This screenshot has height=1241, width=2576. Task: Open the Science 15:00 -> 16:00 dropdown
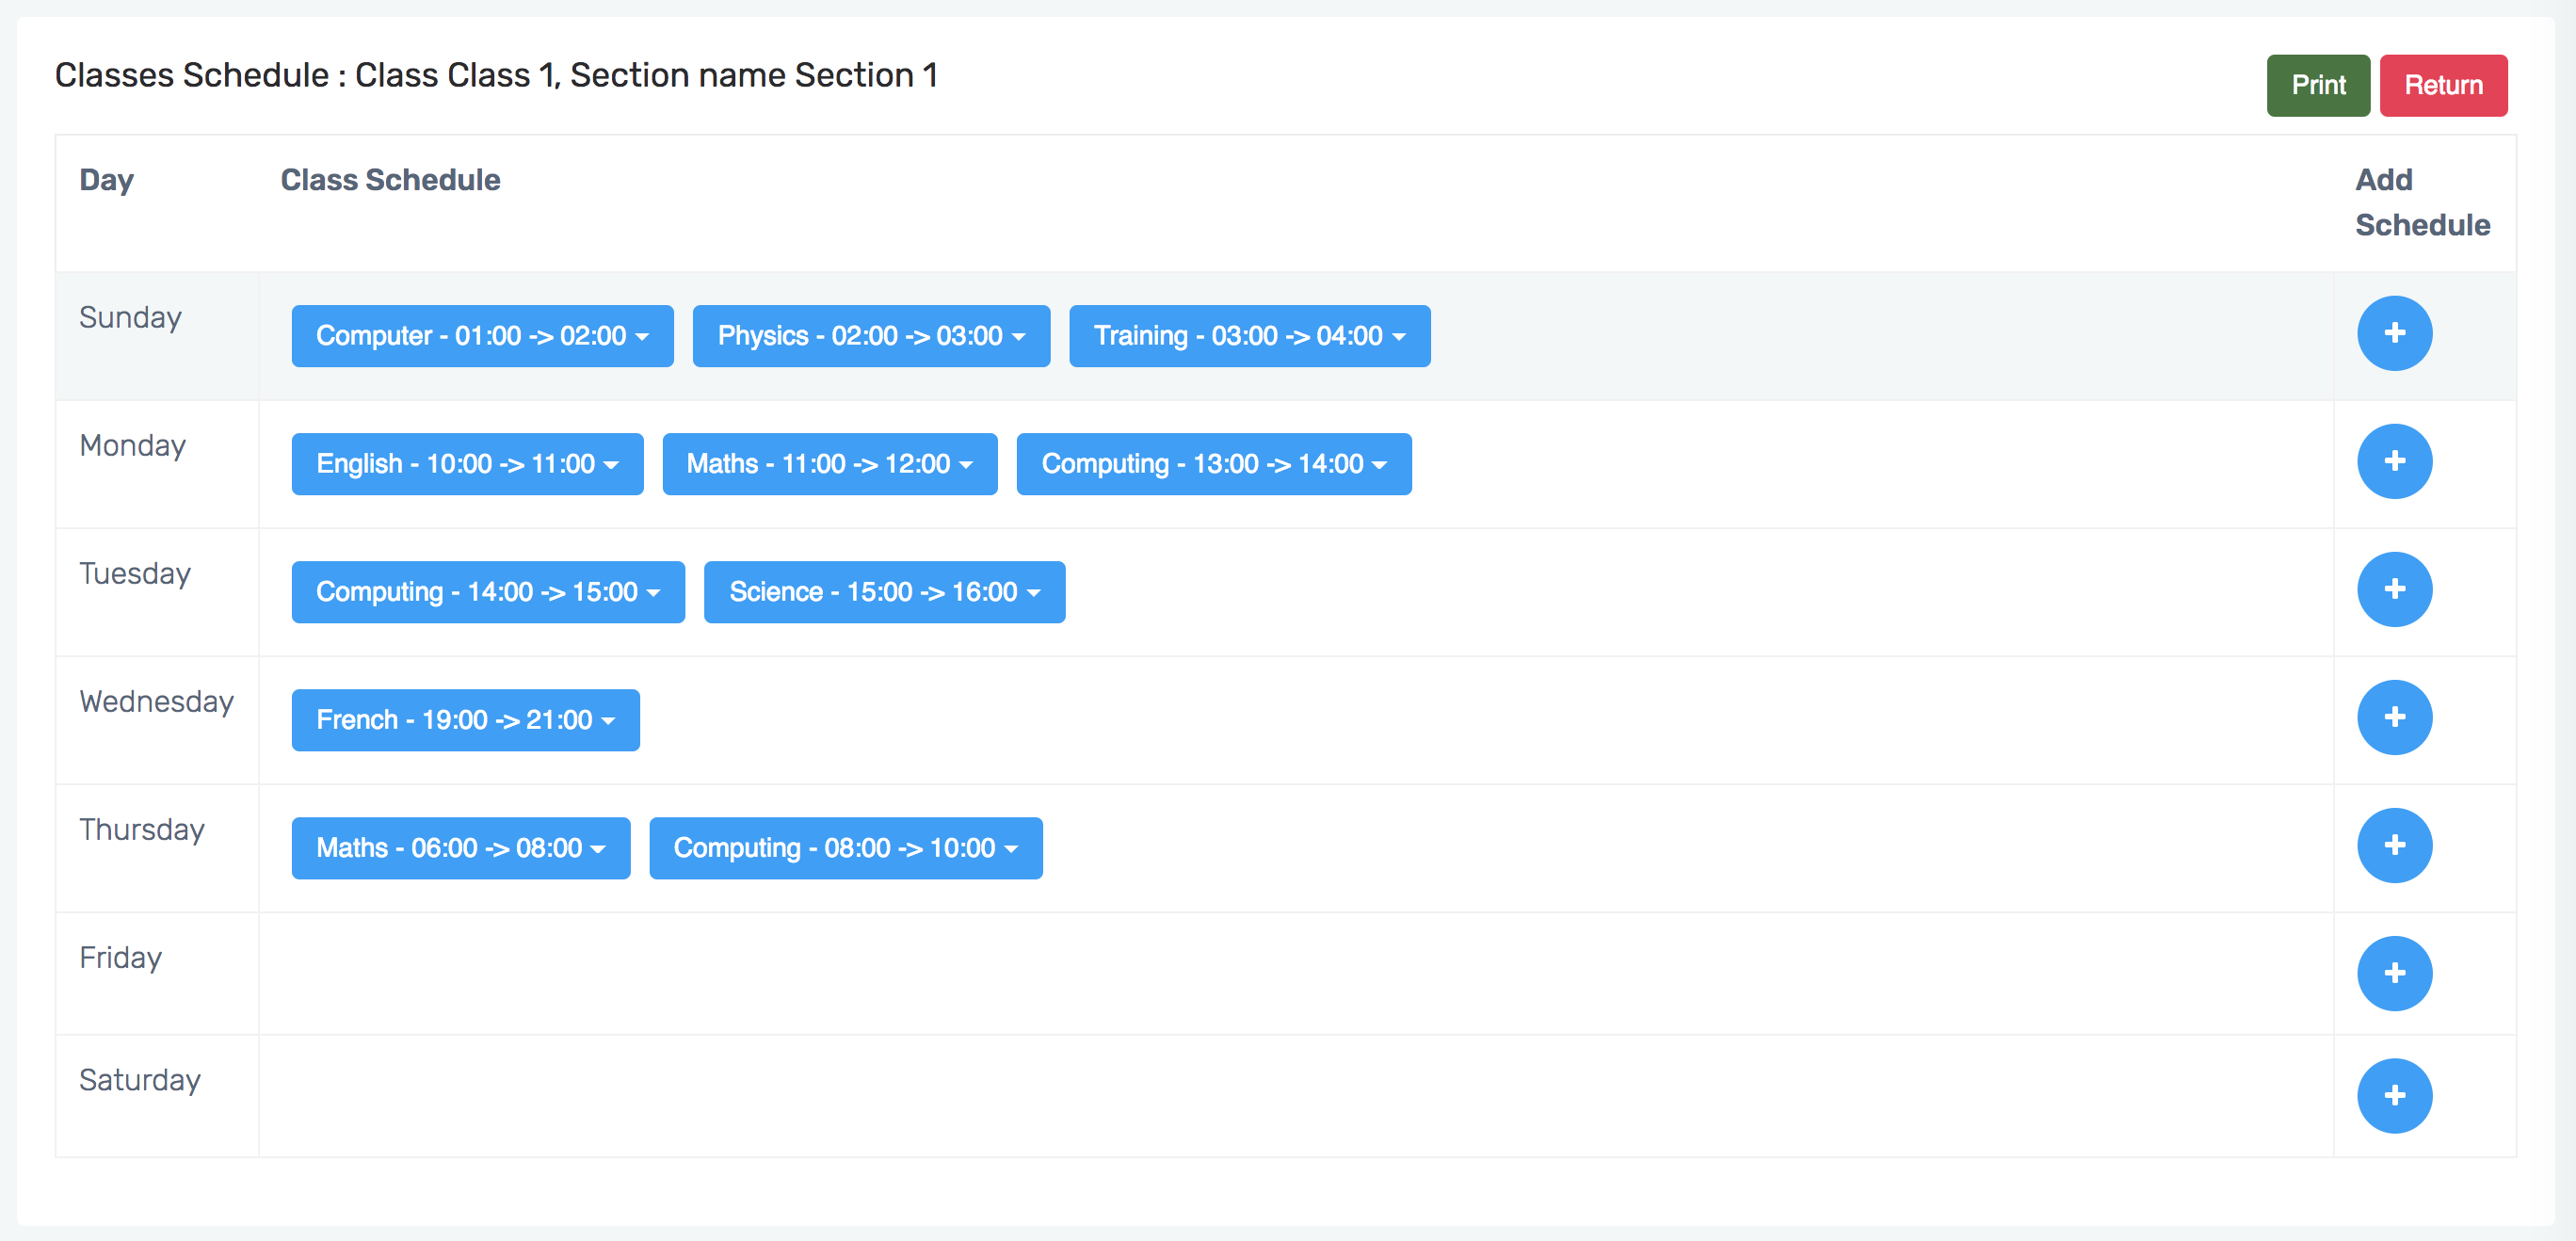(884, 592)
